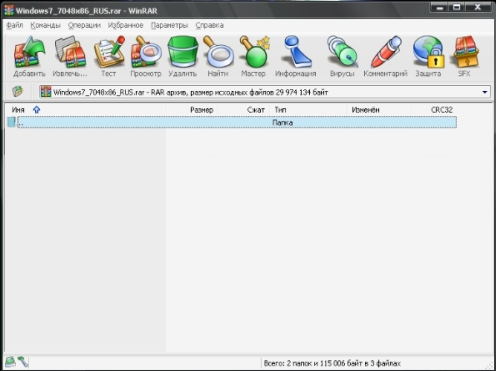
Task: Sort by Тип column header
Action: coord(309,110)
